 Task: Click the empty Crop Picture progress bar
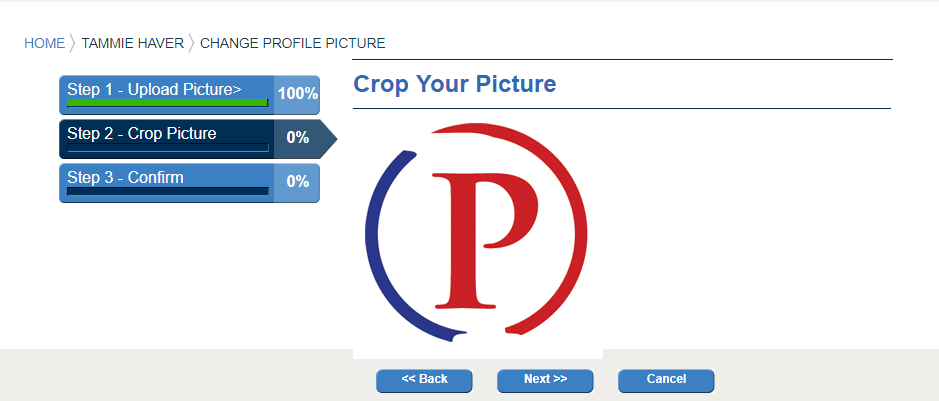[167, 147]
